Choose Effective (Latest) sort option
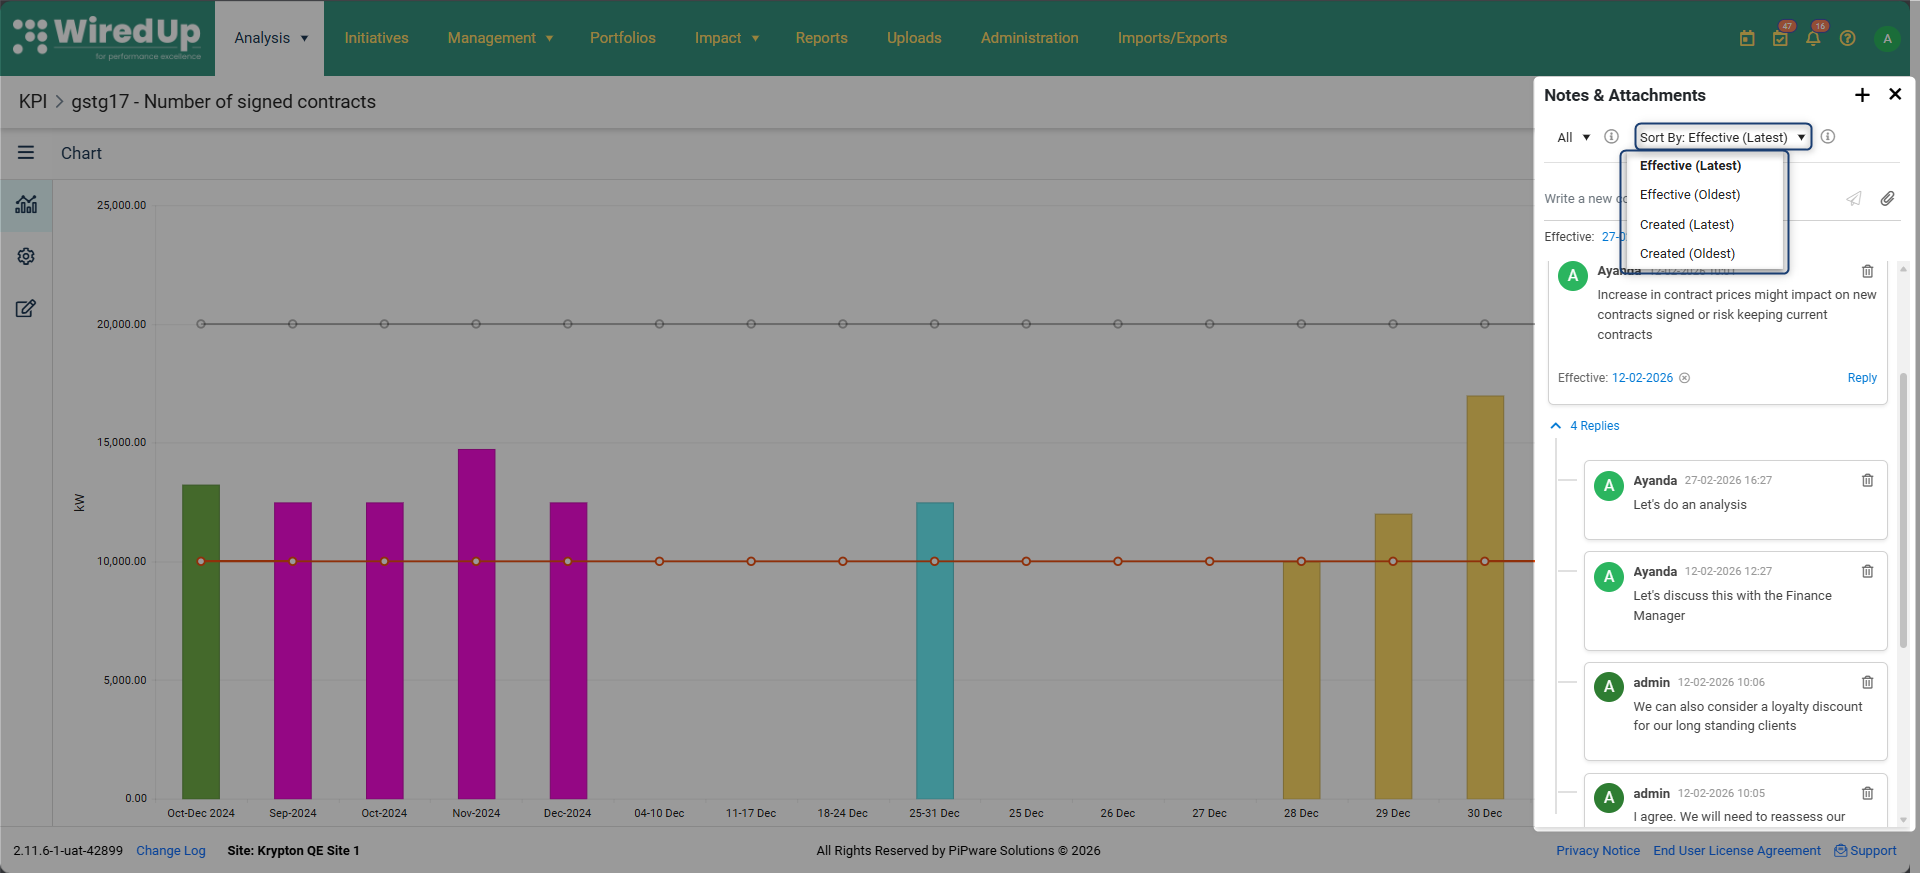Screen dimensions: 1920x873 click(1690, 166)
